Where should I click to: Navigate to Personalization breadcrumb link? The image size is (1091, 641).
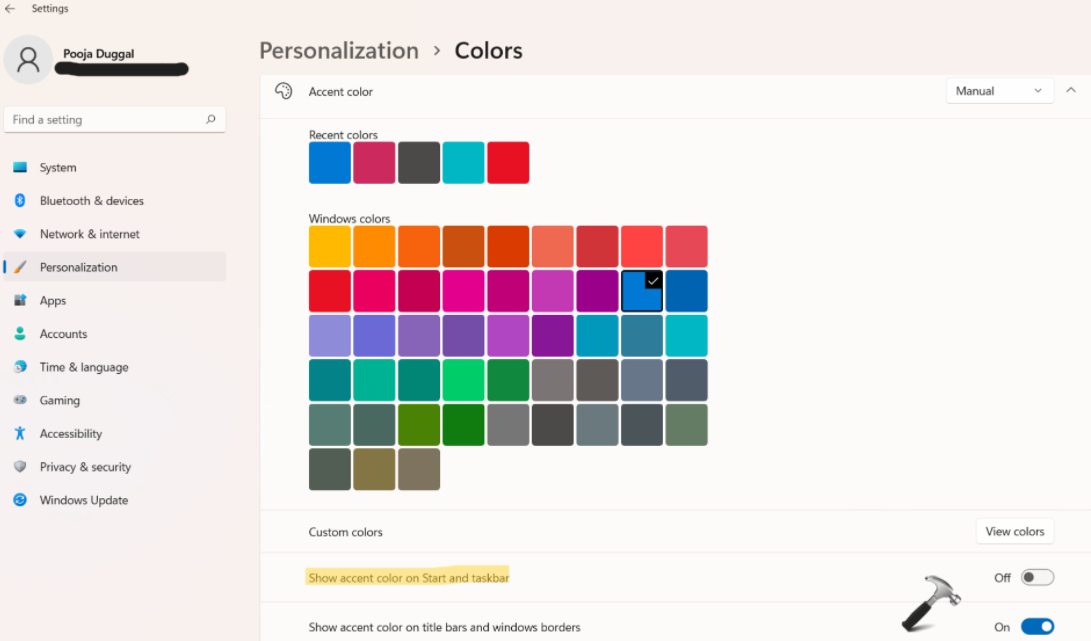[339, 51]
